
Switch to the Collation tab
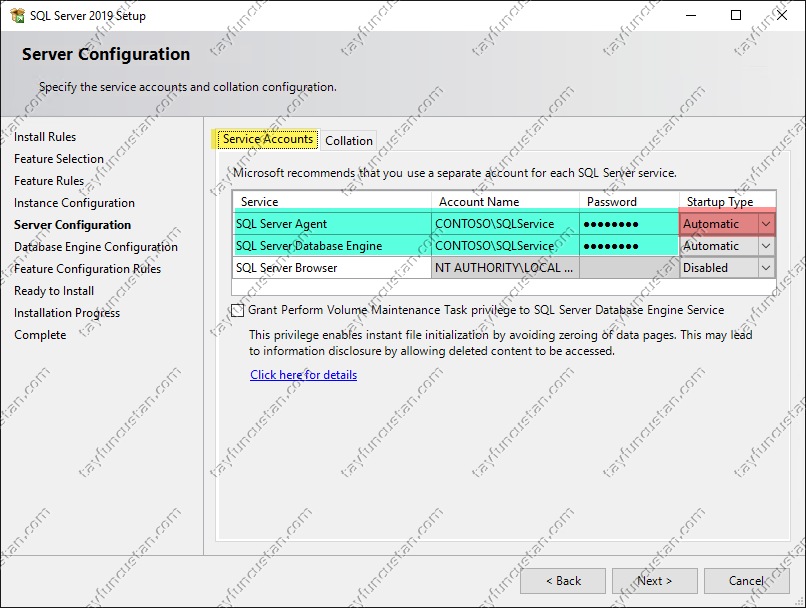(x=349, y=140)
